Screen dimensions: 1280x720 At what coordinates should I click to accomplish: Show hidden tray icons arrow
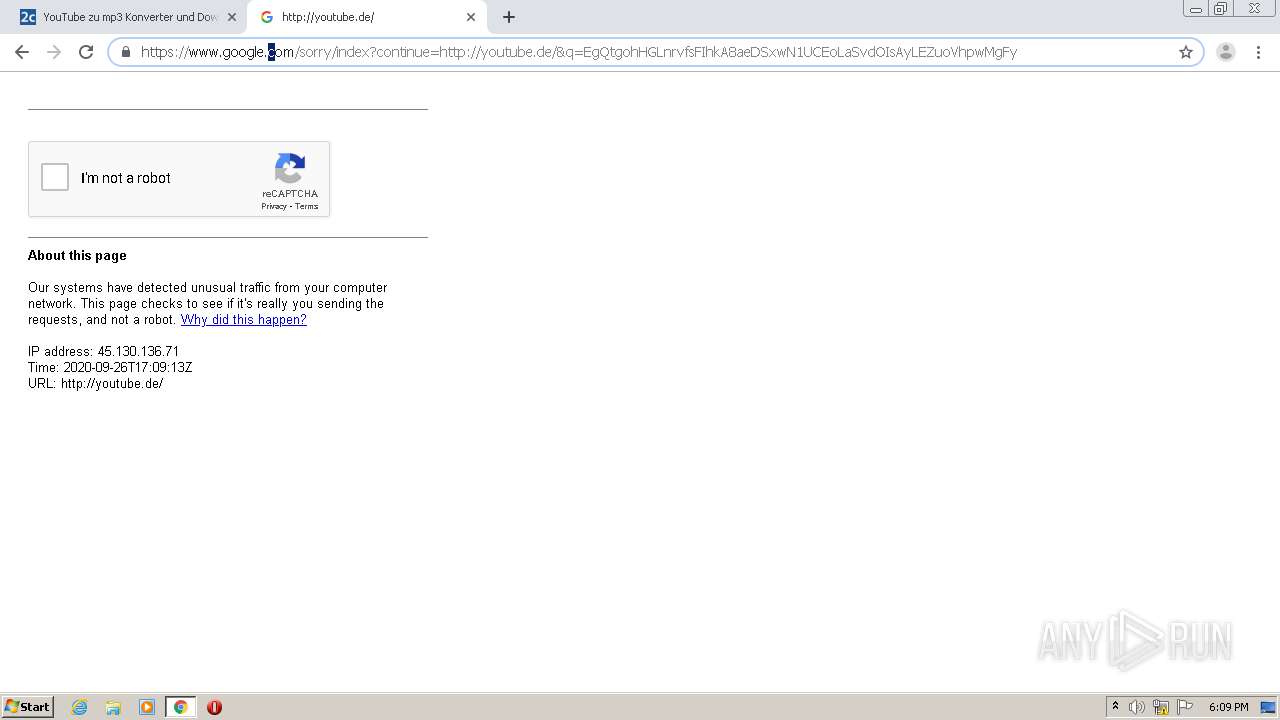(x=1116, y=707)
